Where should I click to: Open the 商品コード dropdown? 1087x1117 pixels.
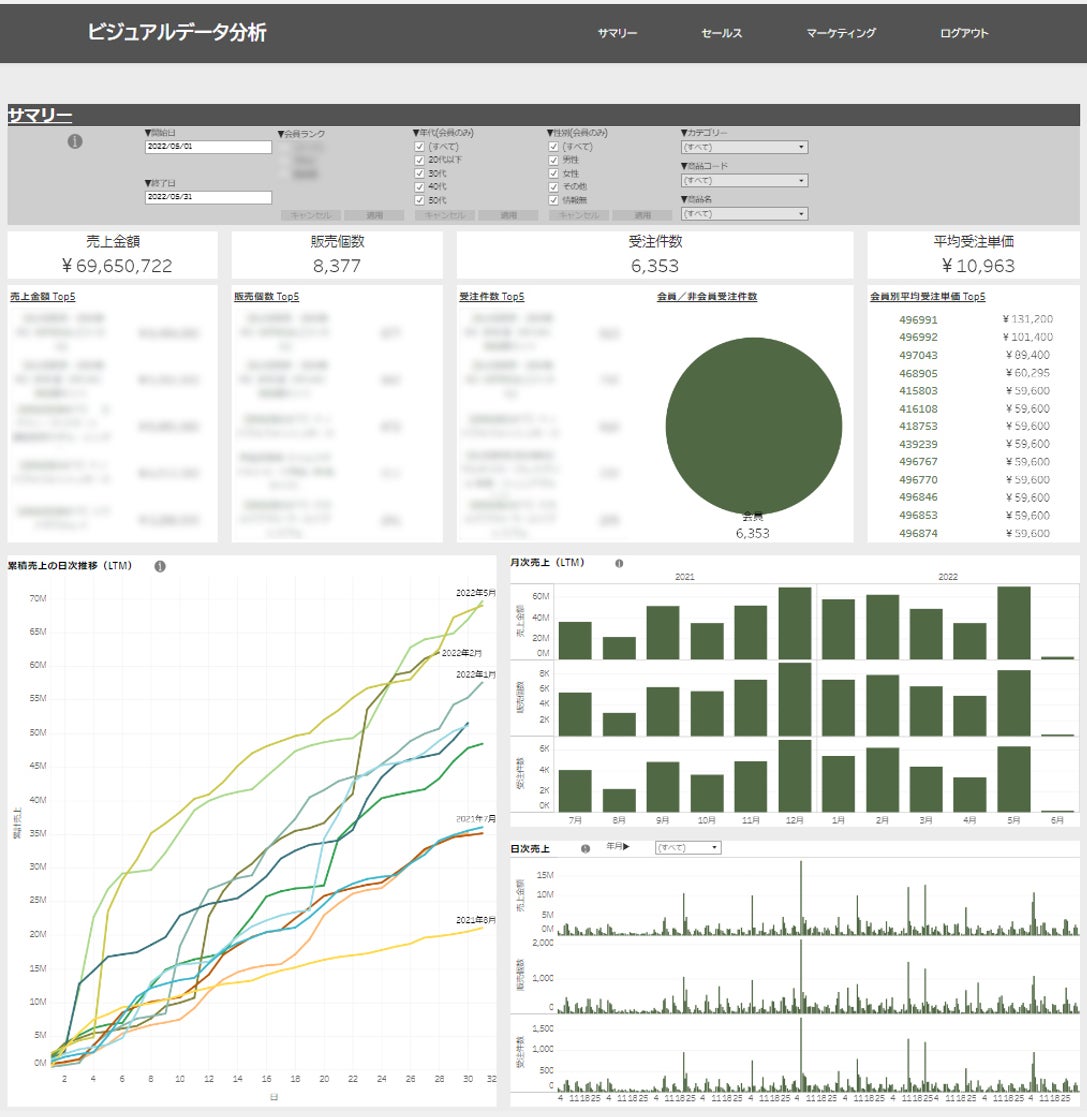(744, 180)
